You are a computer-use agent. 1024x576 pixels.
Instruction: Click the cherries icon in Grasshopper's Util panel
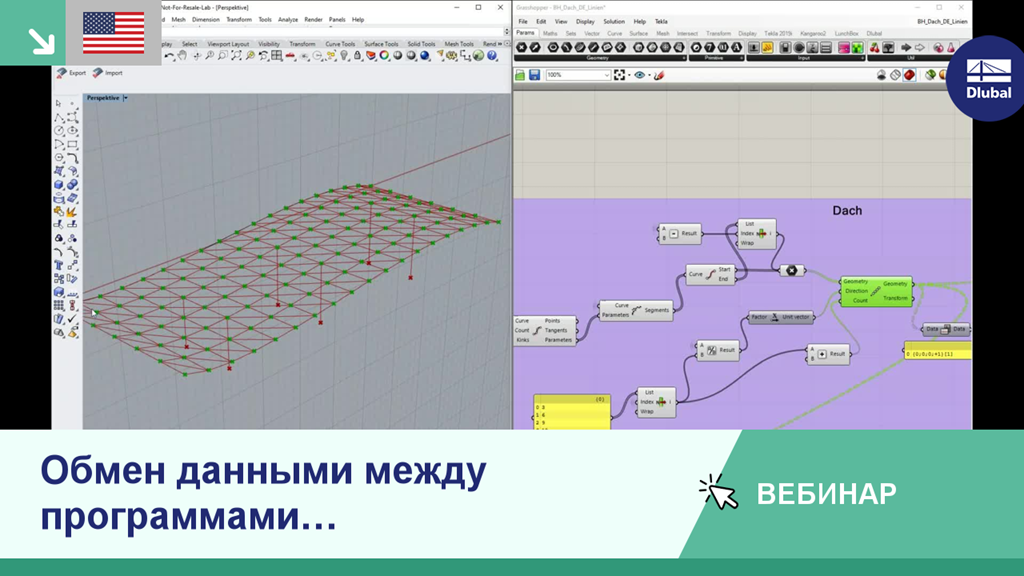874,48
